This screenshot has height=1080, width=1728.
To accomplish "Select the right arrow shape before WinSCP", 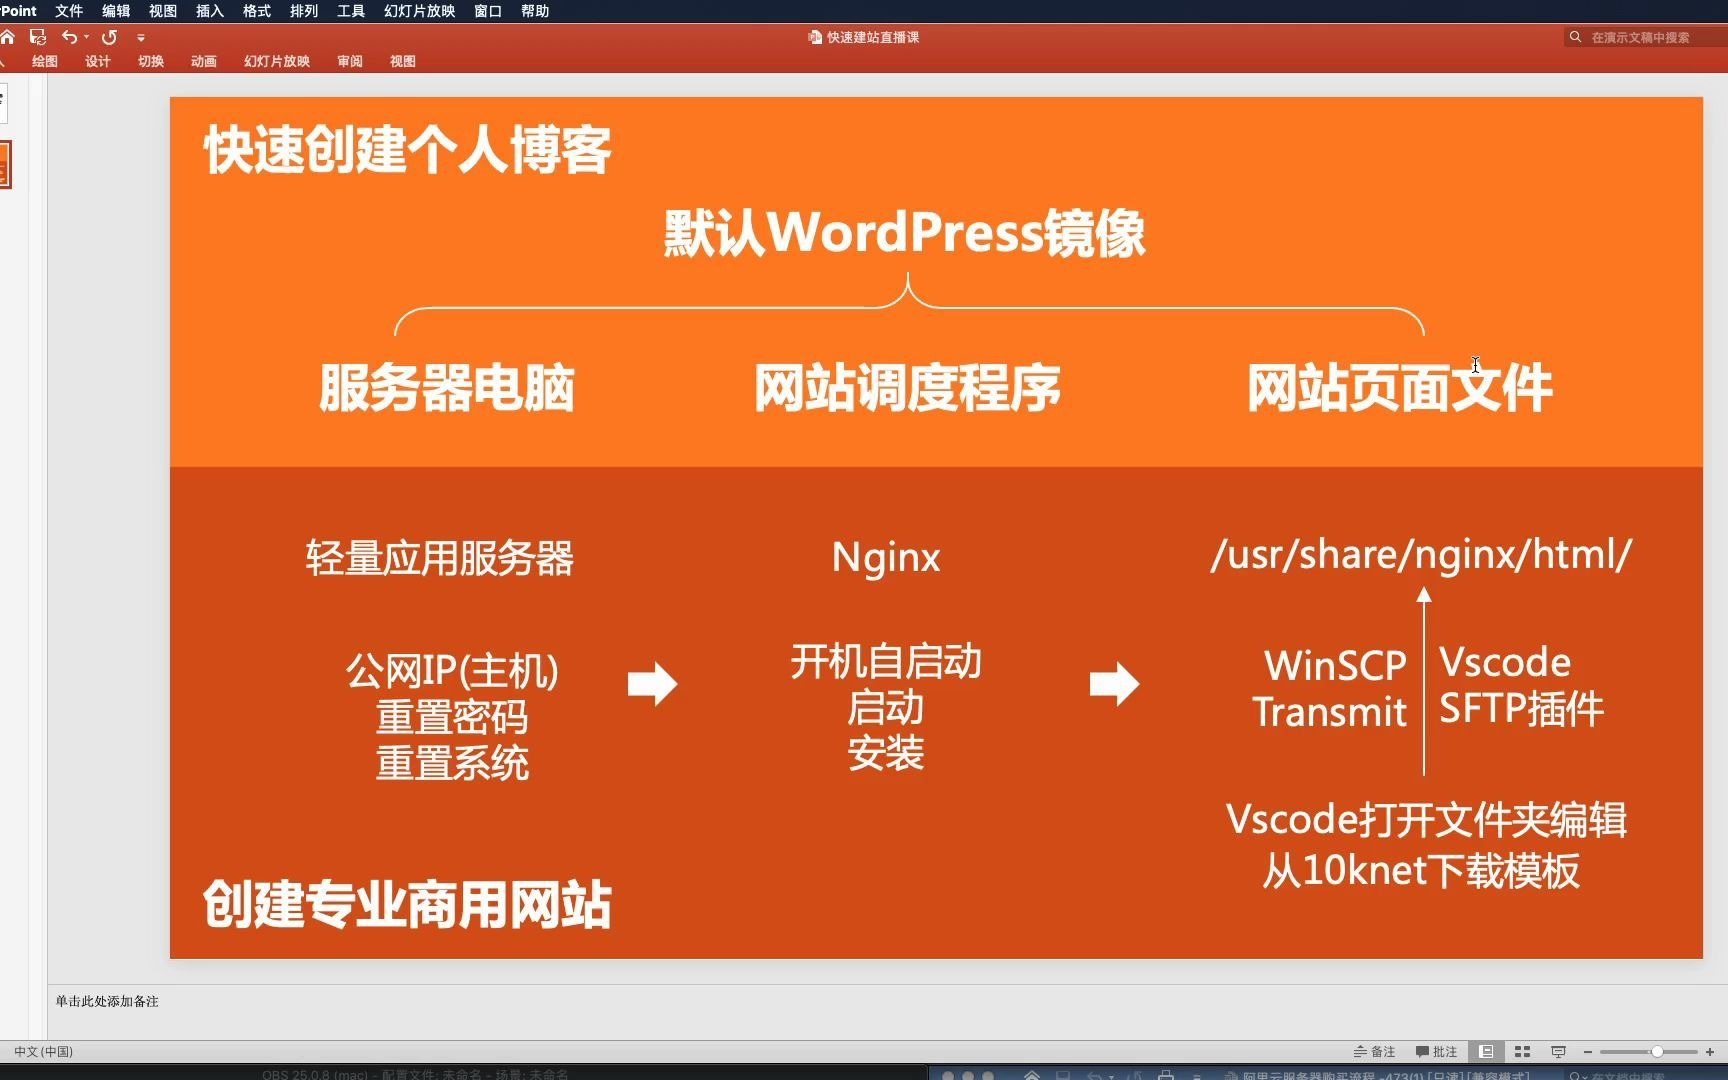I will pyautogui.click(x=1115, y=684).
